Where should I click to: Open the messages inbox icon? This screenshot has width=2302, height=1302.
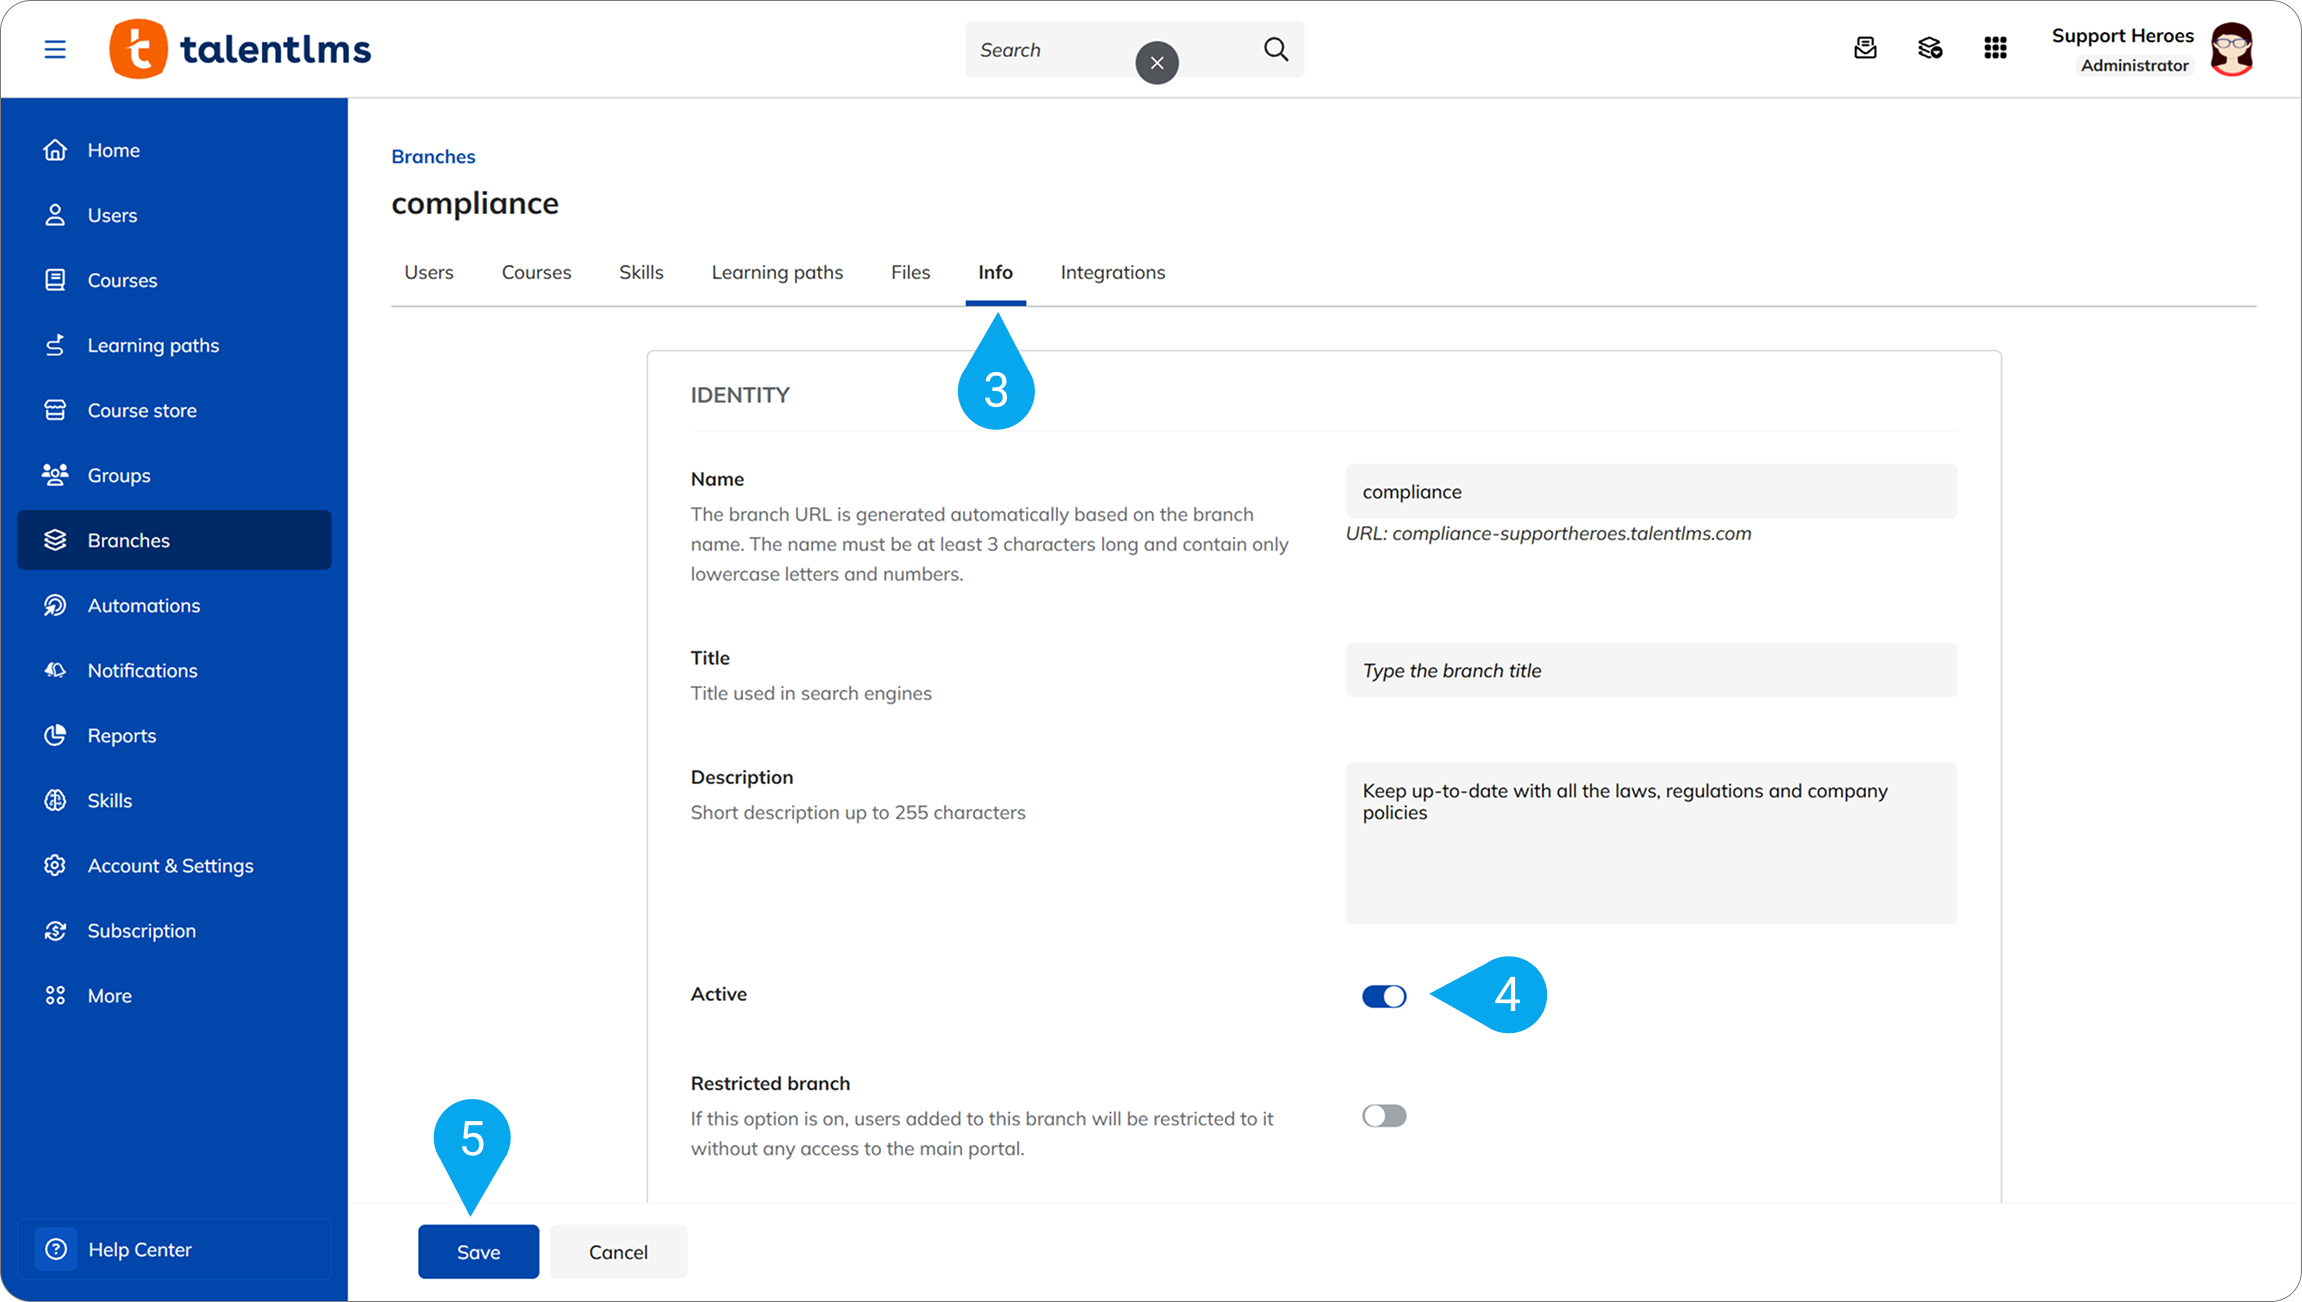coord(1865,48)
